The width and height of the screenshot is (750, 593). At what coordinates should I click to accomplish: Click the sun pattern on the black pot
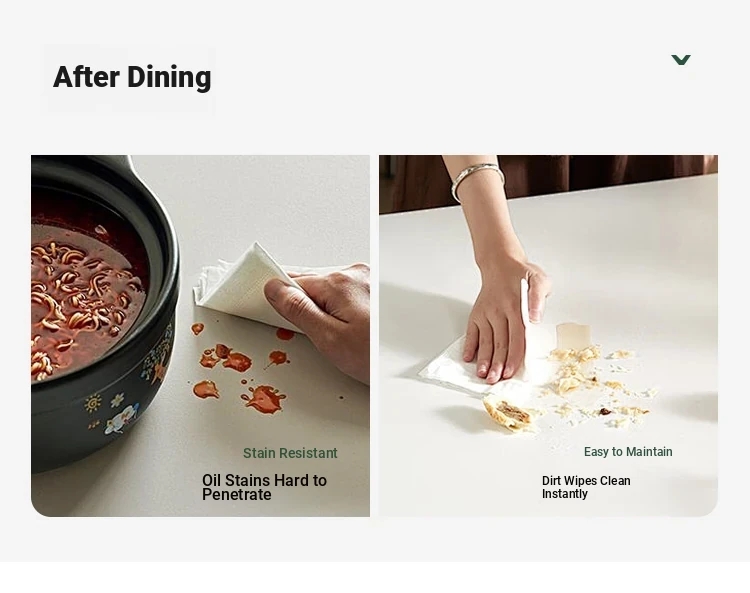(x=93, y=403)
